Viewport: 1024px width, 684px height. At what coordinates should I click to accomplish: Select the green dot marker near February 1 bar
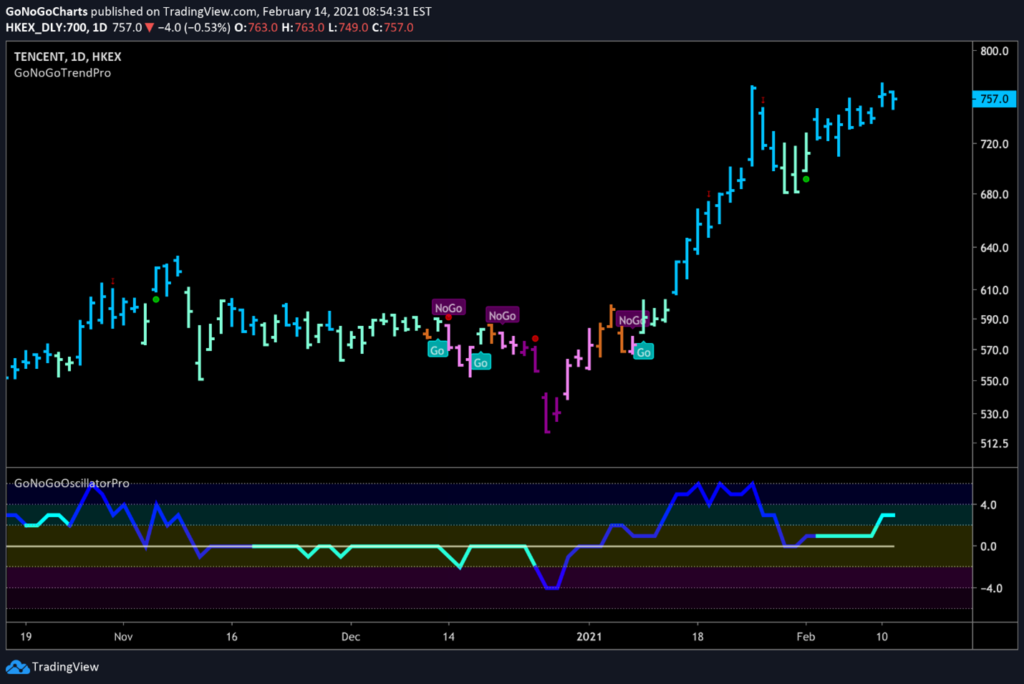click(807, 179)
